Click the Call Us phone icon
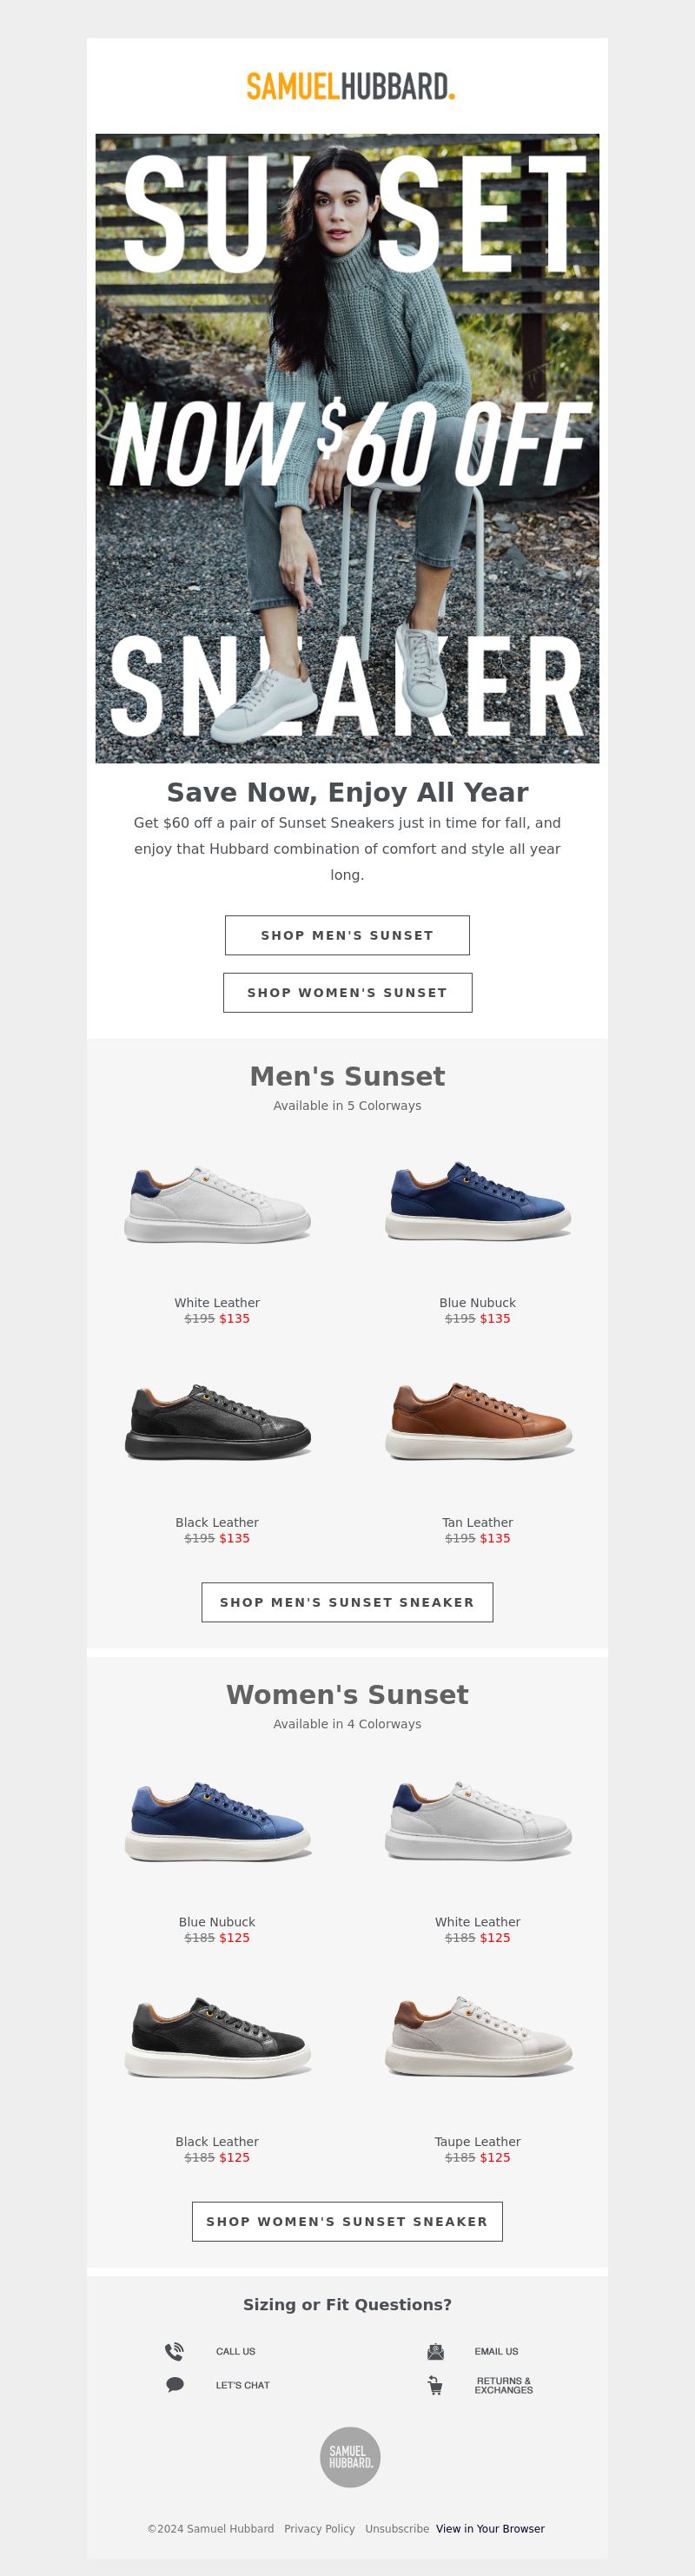Screen dimensions: 695x2576 174,2351
